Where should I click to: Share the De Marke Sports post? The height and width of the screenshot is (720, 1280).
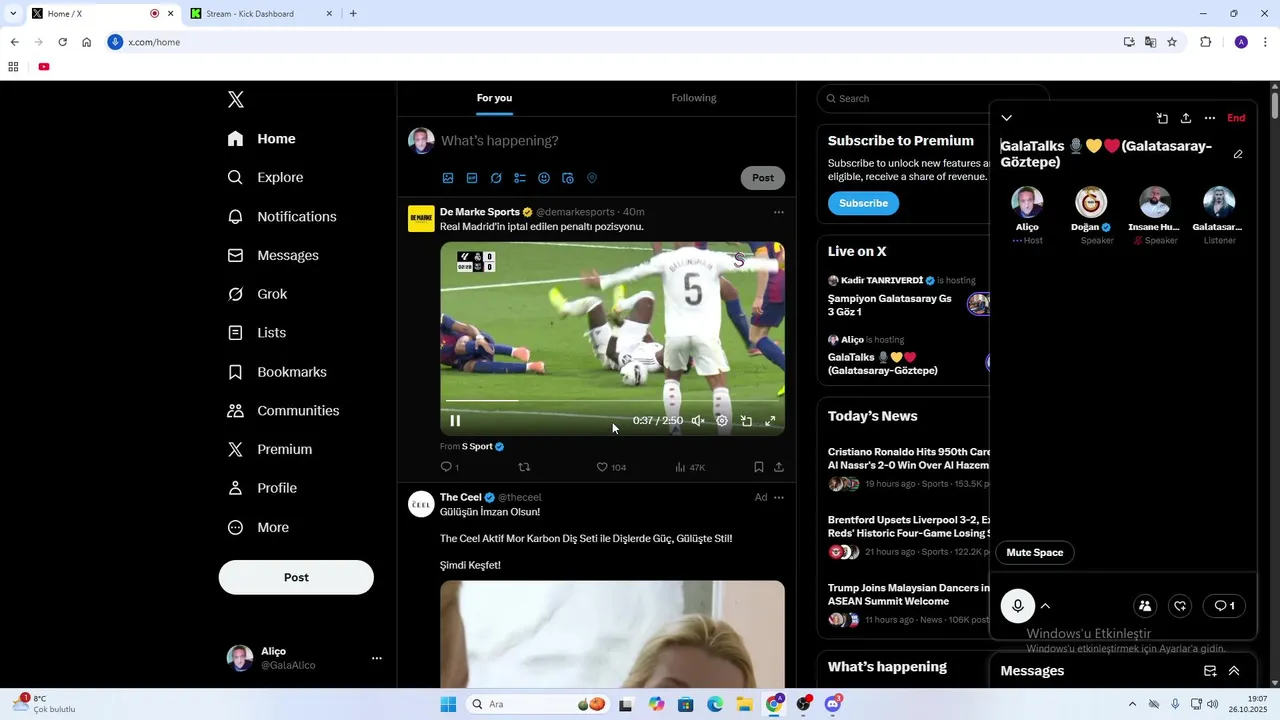click(779, 467)
